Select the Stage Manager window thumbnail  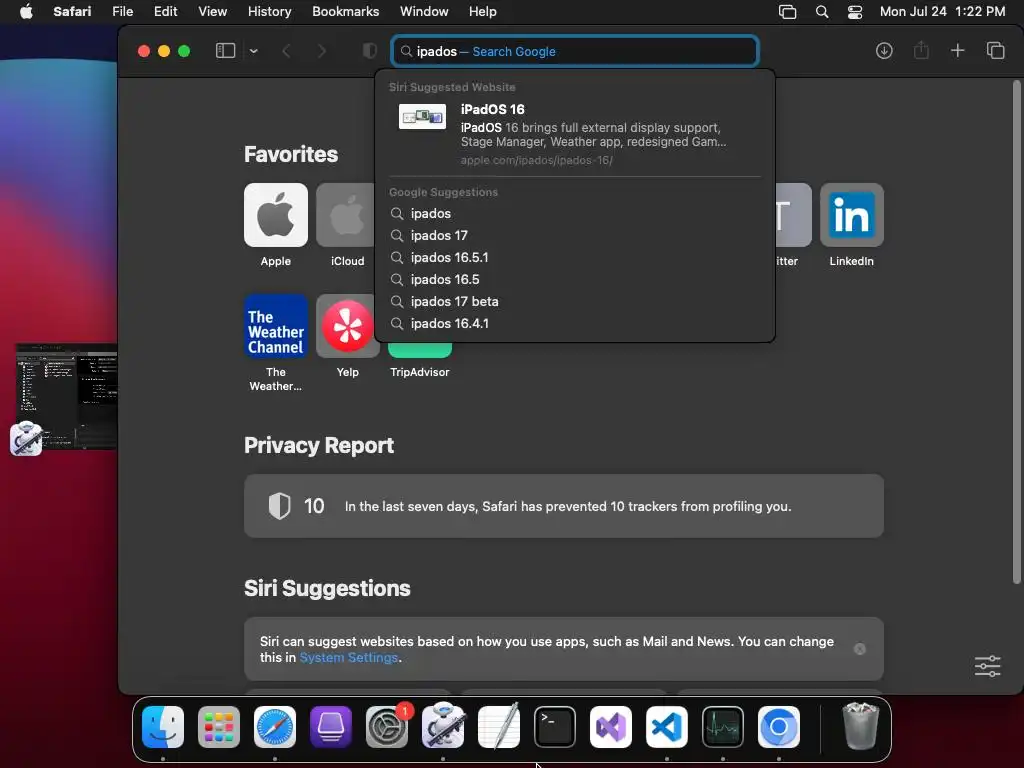[x=67, y=396]
